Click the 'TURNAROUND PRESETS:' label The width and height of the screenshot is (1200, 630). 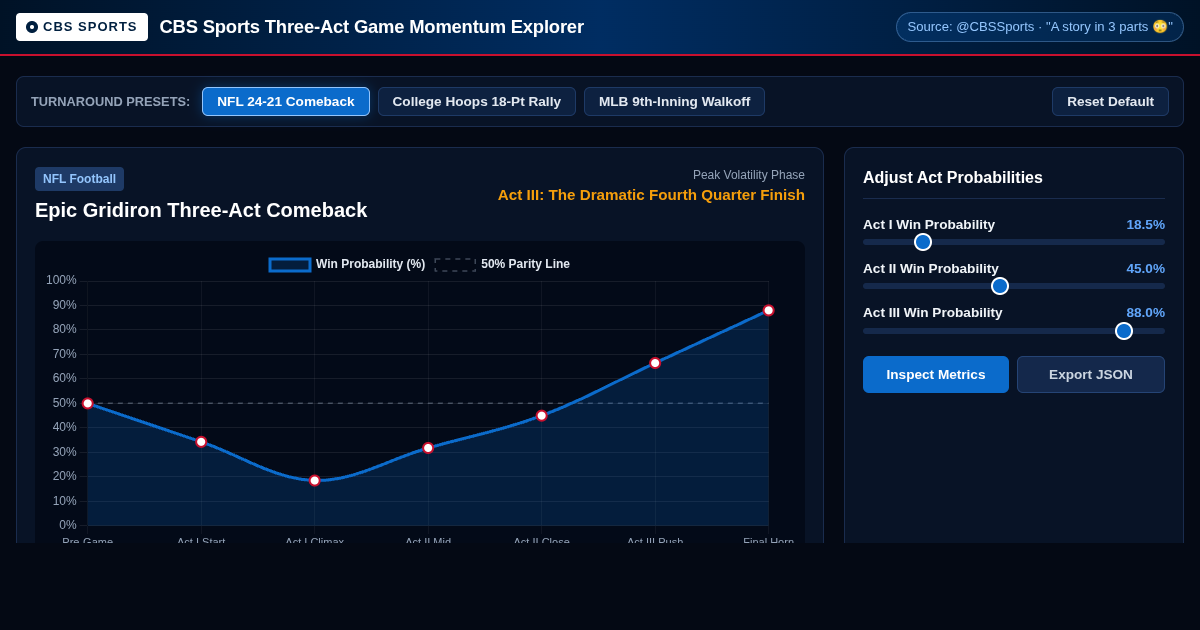tap(110, 101)
